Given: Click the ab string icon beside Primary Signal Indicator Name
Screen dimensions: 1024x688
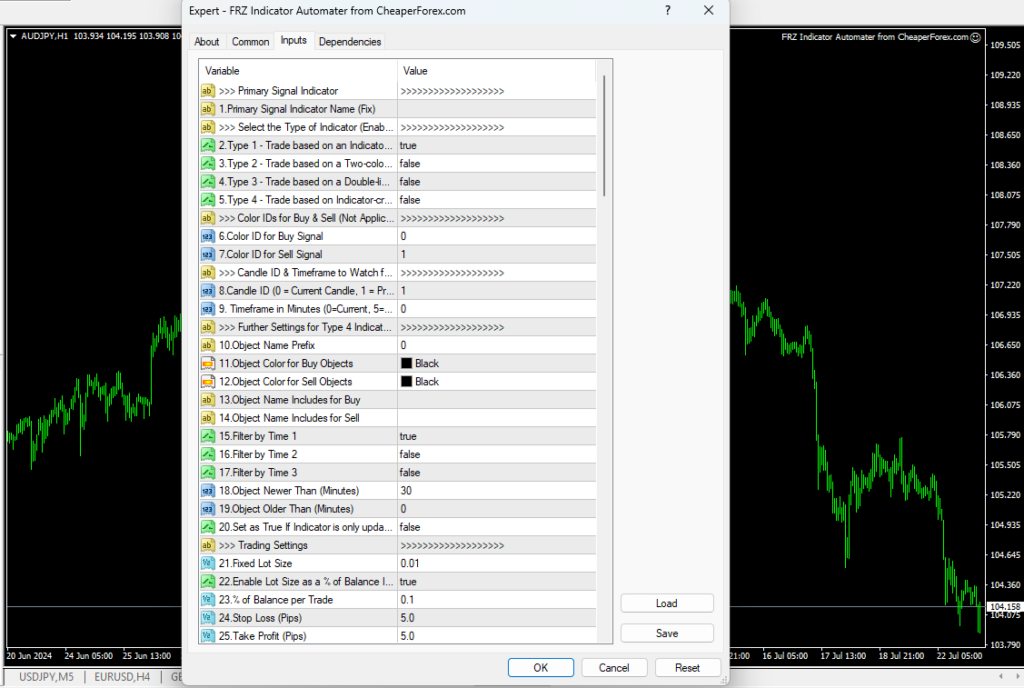Looking at the screenshot, I should pos(207,108).
